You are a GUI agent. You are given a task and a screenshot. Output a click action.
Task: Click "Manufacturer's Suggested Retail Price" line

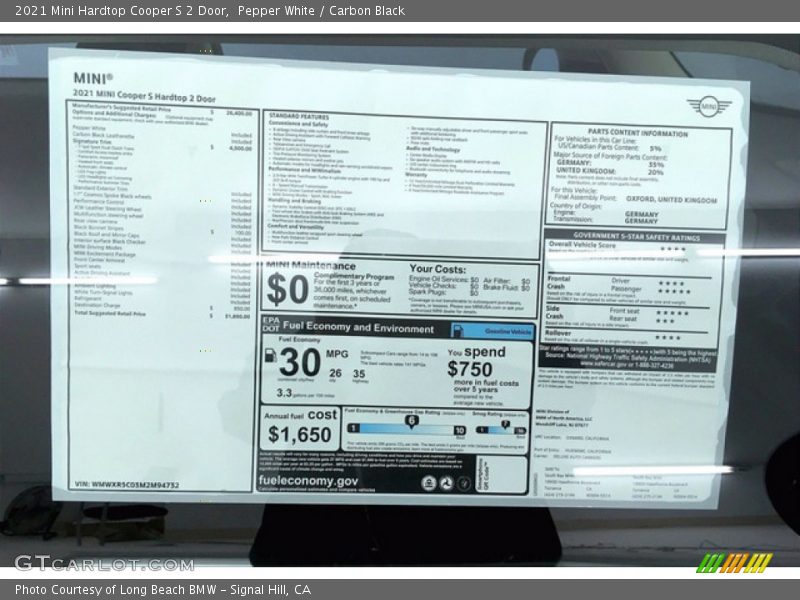(x=162, y=110)
